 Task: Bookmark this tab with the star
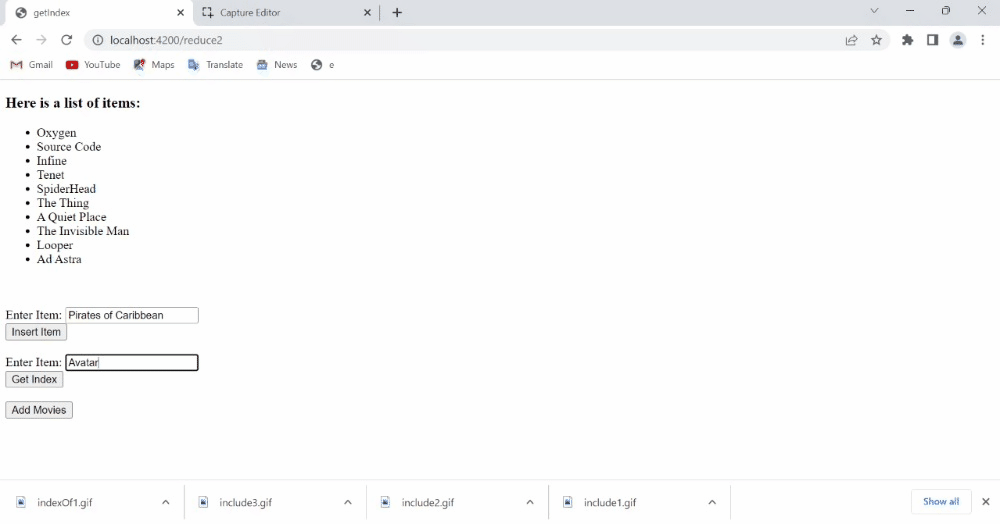[x=876, y=40]
